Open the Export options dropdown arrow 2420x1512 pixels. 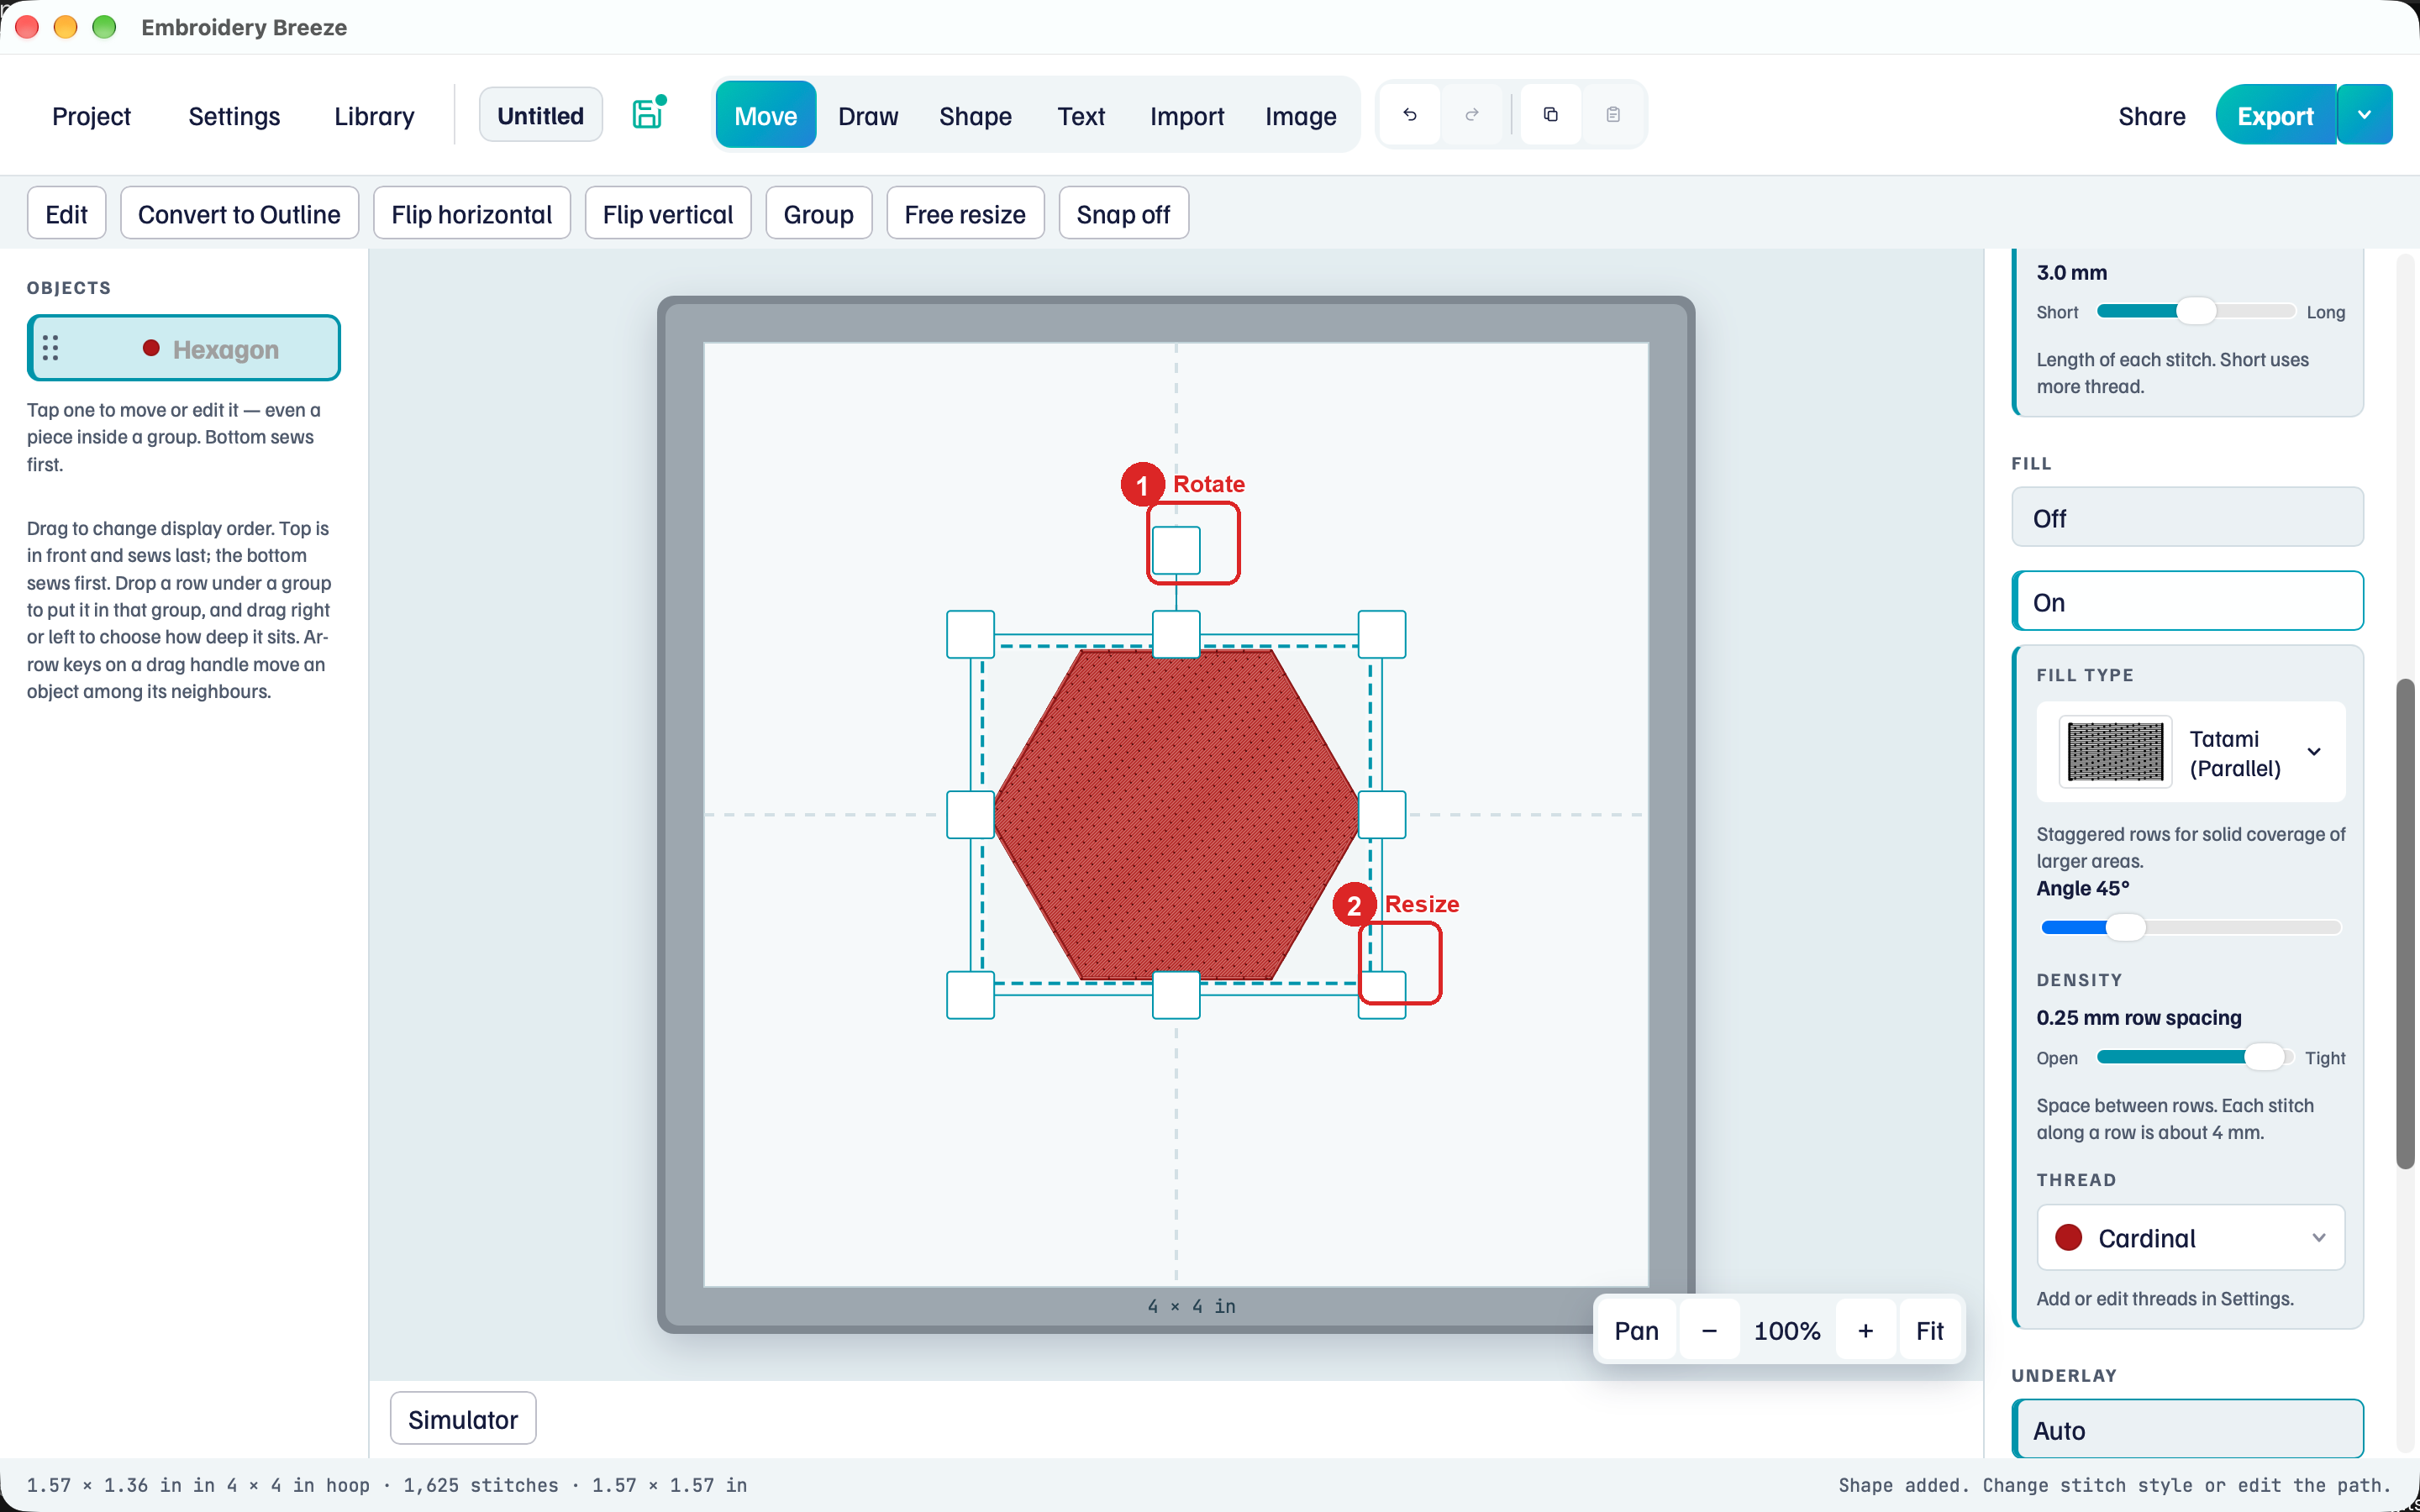click(x=2364, y=115)
